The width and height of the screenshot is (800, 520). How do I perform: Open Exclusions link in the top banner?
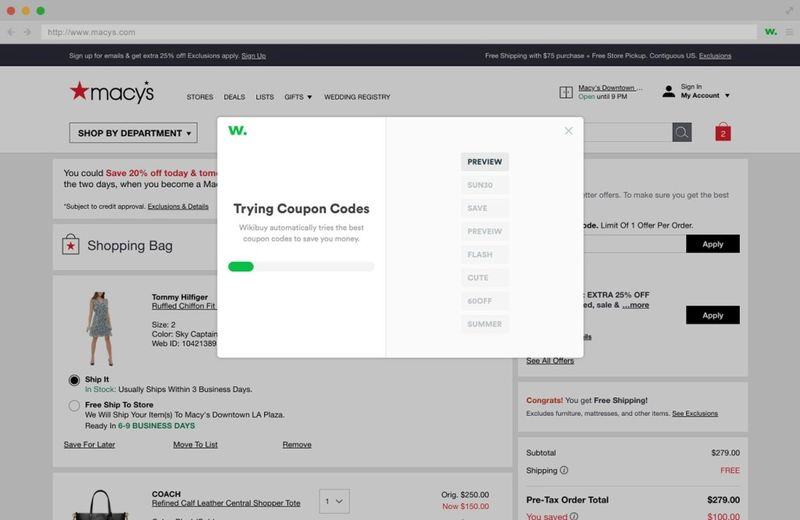715,56
